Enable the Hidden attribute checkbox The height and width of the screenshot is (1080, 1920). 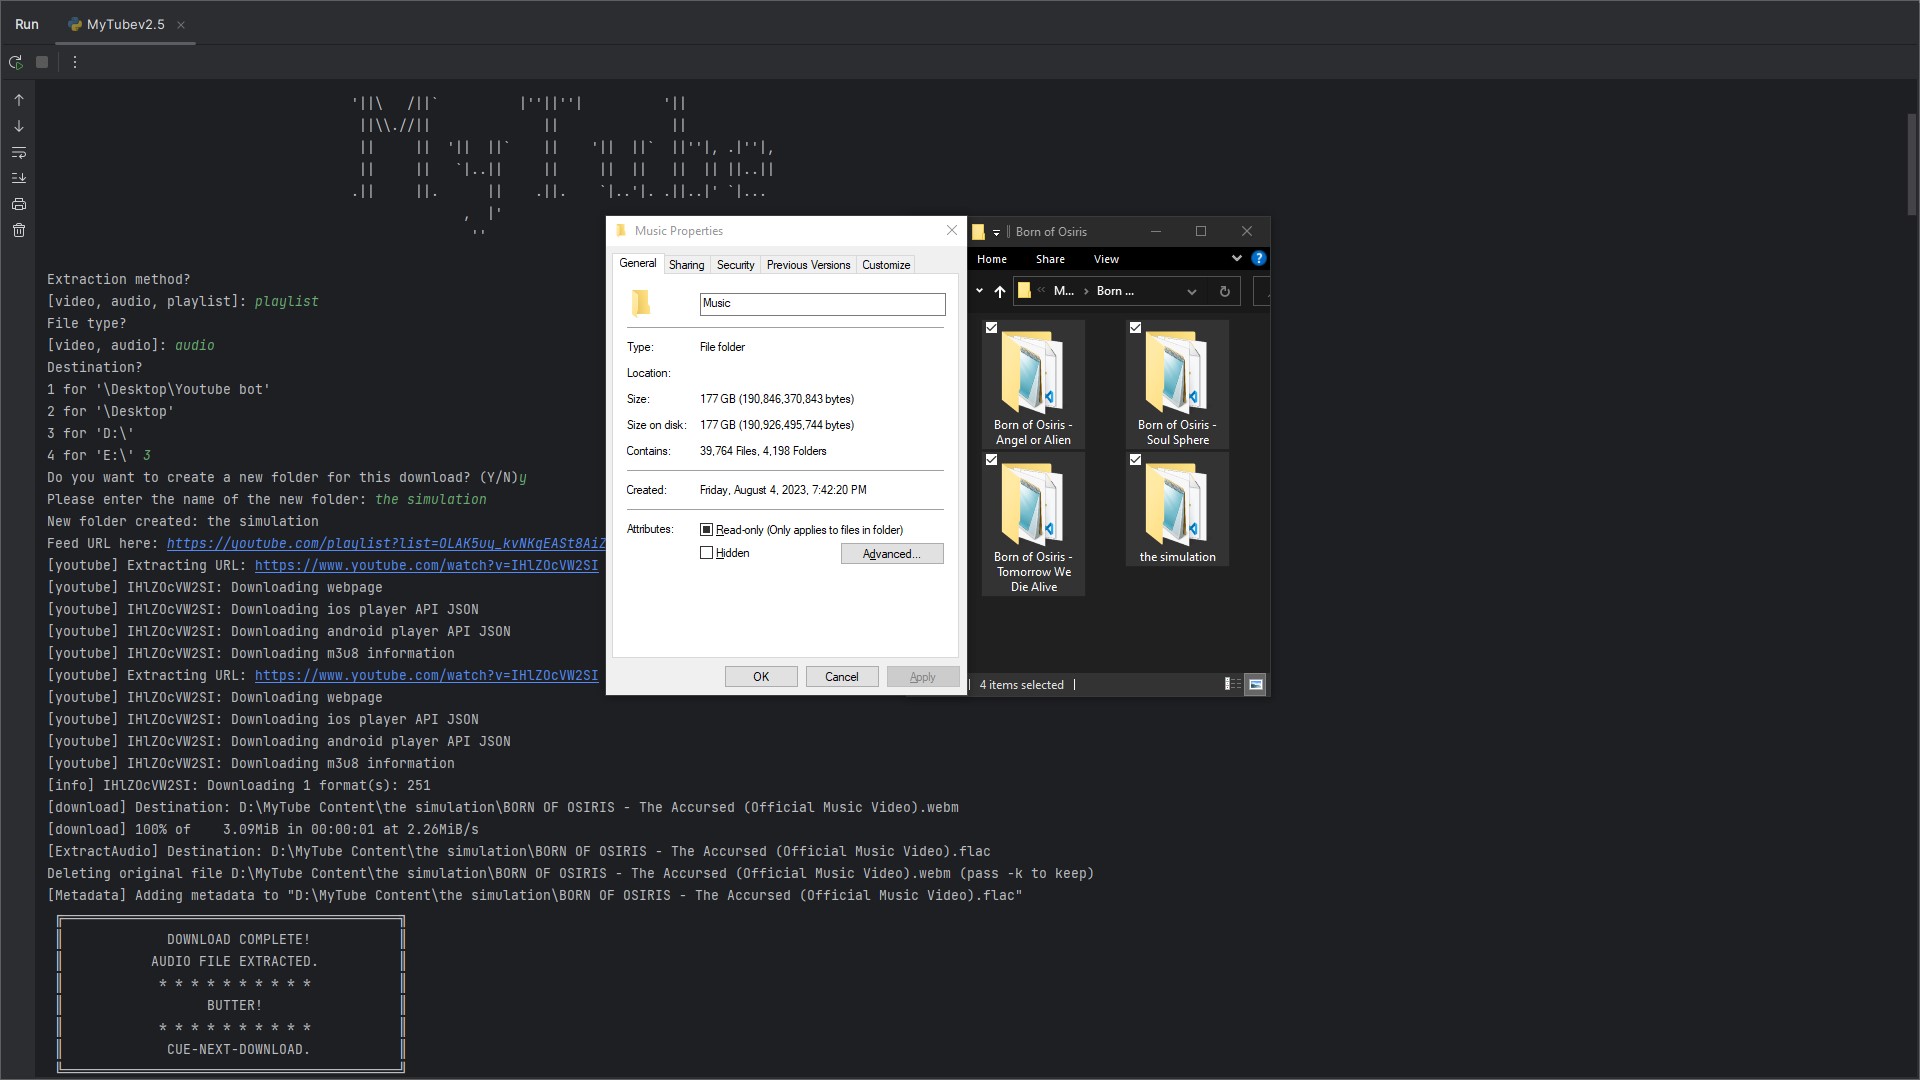(707, 553)
